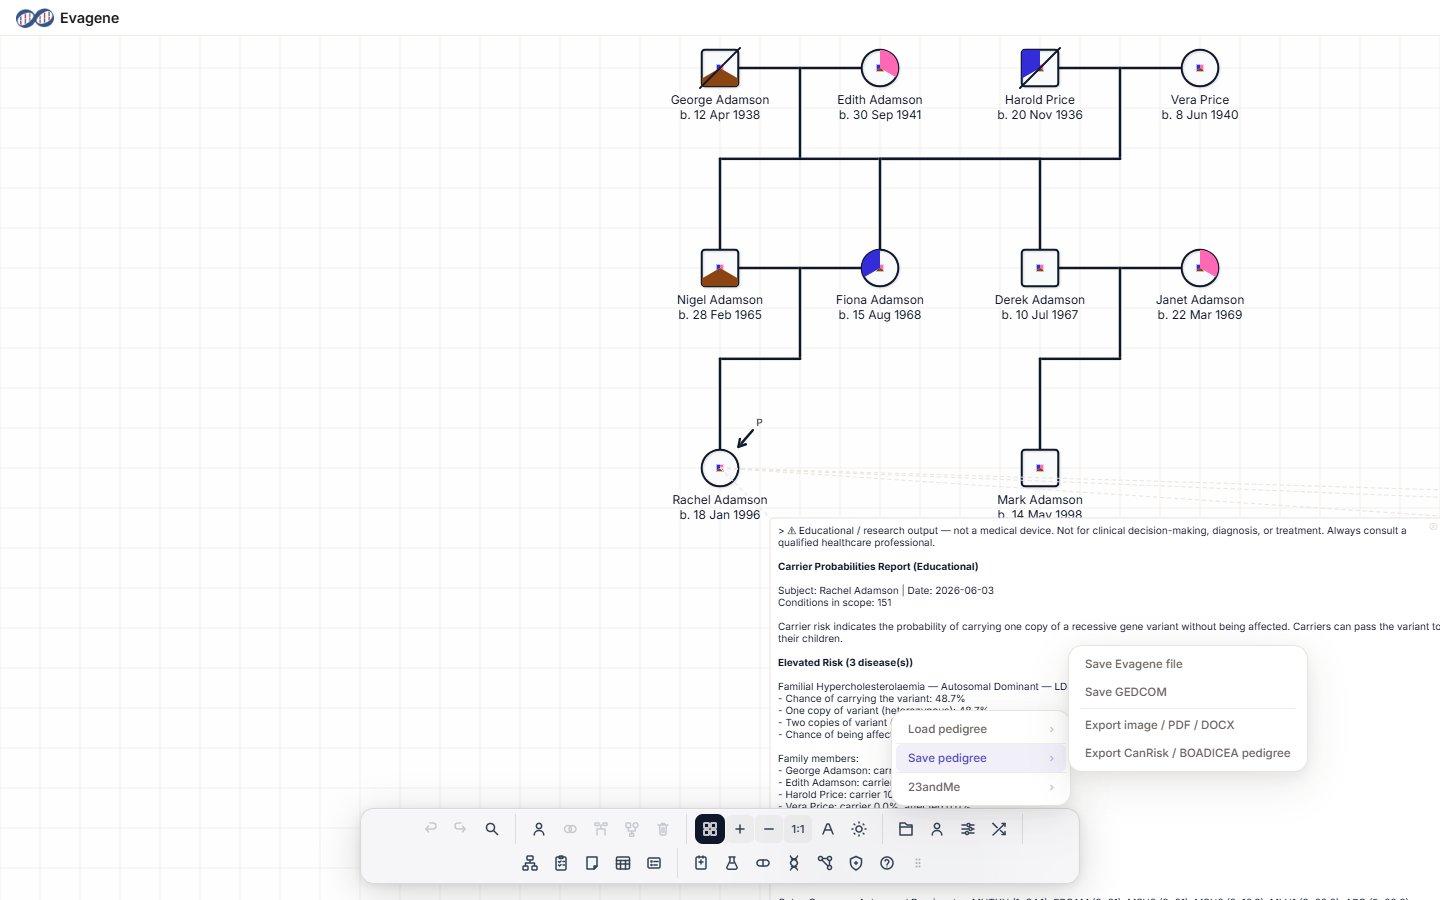Click the toolbar drag handle dots
1440x900 pixels.
click(918, 863)
